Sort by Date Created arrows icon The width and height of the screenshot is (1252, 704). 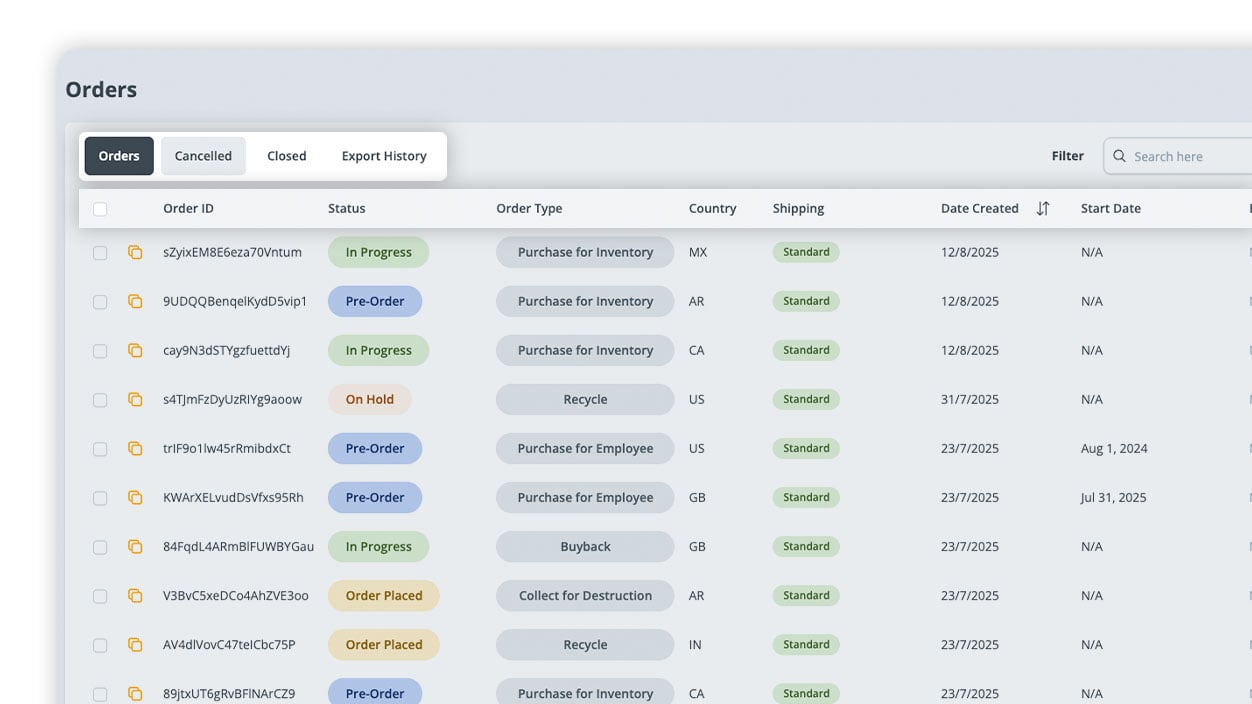tap(1043, 209)
